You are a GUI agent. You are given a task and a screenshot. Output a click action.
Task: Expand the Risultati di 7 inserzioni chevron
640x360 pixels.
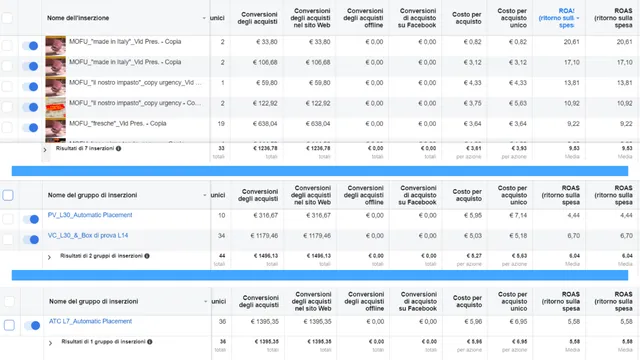click(x=45, y=150)
